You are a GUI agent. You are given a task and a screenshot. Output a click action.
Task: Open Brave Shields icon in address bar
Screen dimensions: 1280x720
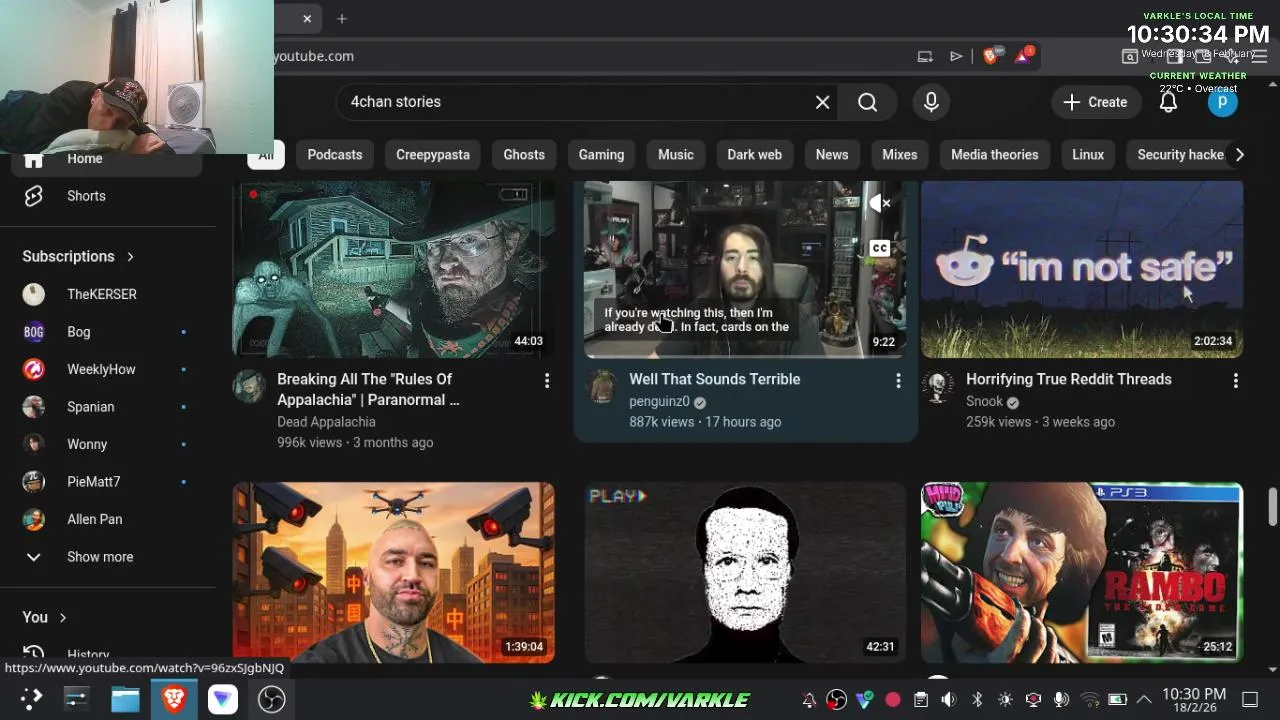[991, 56]
